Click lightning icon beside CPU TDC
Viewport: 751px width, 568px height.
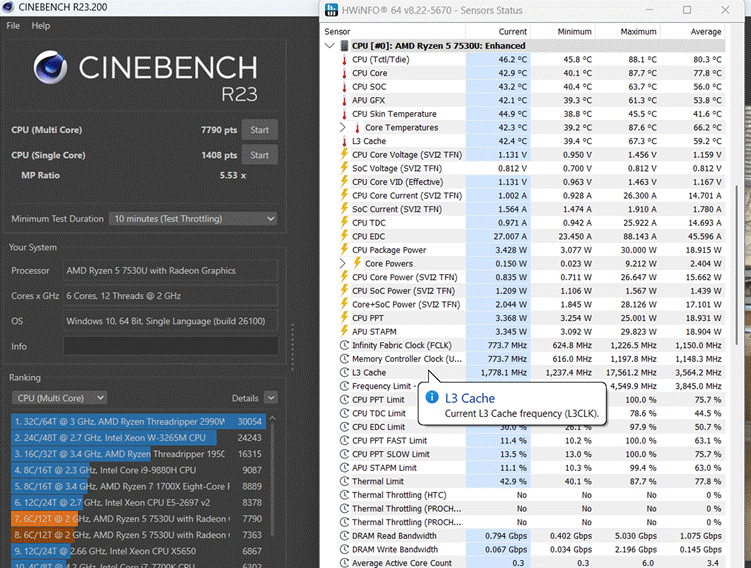pyautogui.click(x=344, y=223)
